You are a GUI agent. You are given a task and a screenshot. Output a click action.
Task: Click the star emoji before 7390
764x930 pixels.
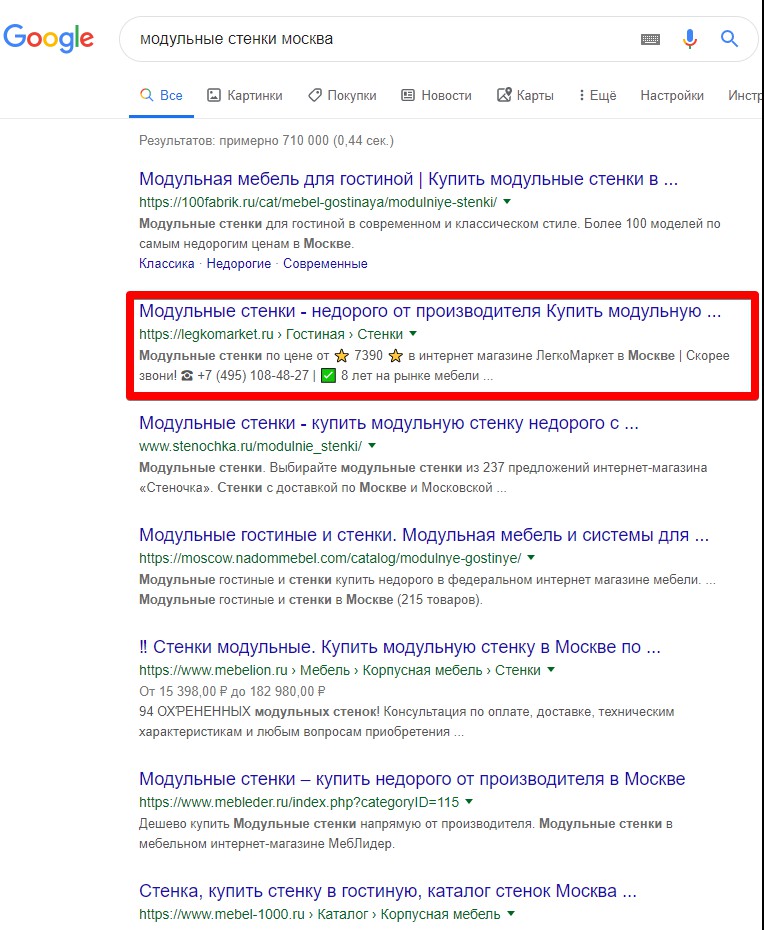coord(342,356)
